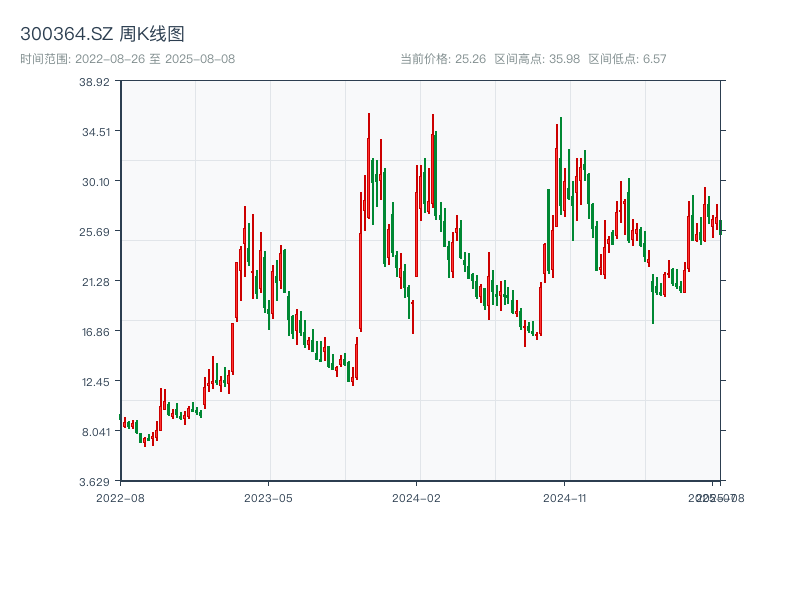Select the 2024-02 x-axis label
This screenshot has width=800, height=600.
click(416, 498)
